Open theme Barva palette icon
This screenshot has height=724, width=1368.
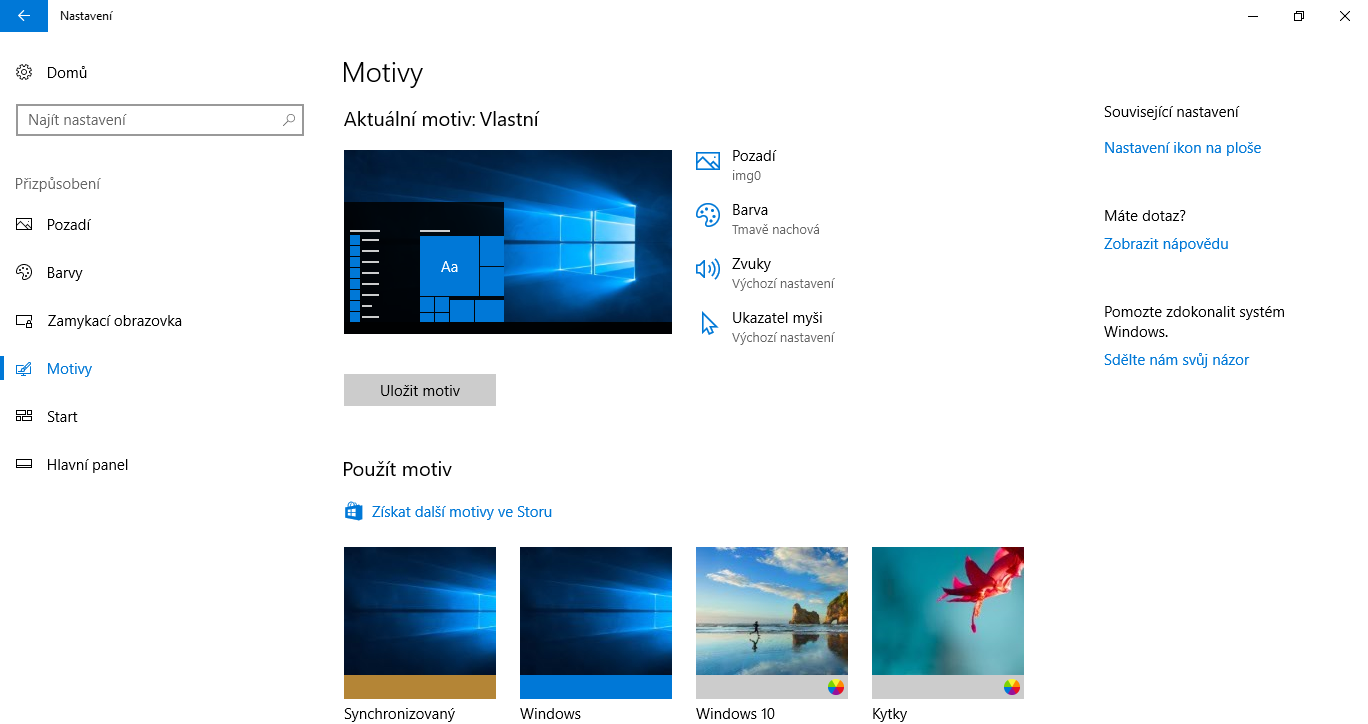tap(708, 215)
